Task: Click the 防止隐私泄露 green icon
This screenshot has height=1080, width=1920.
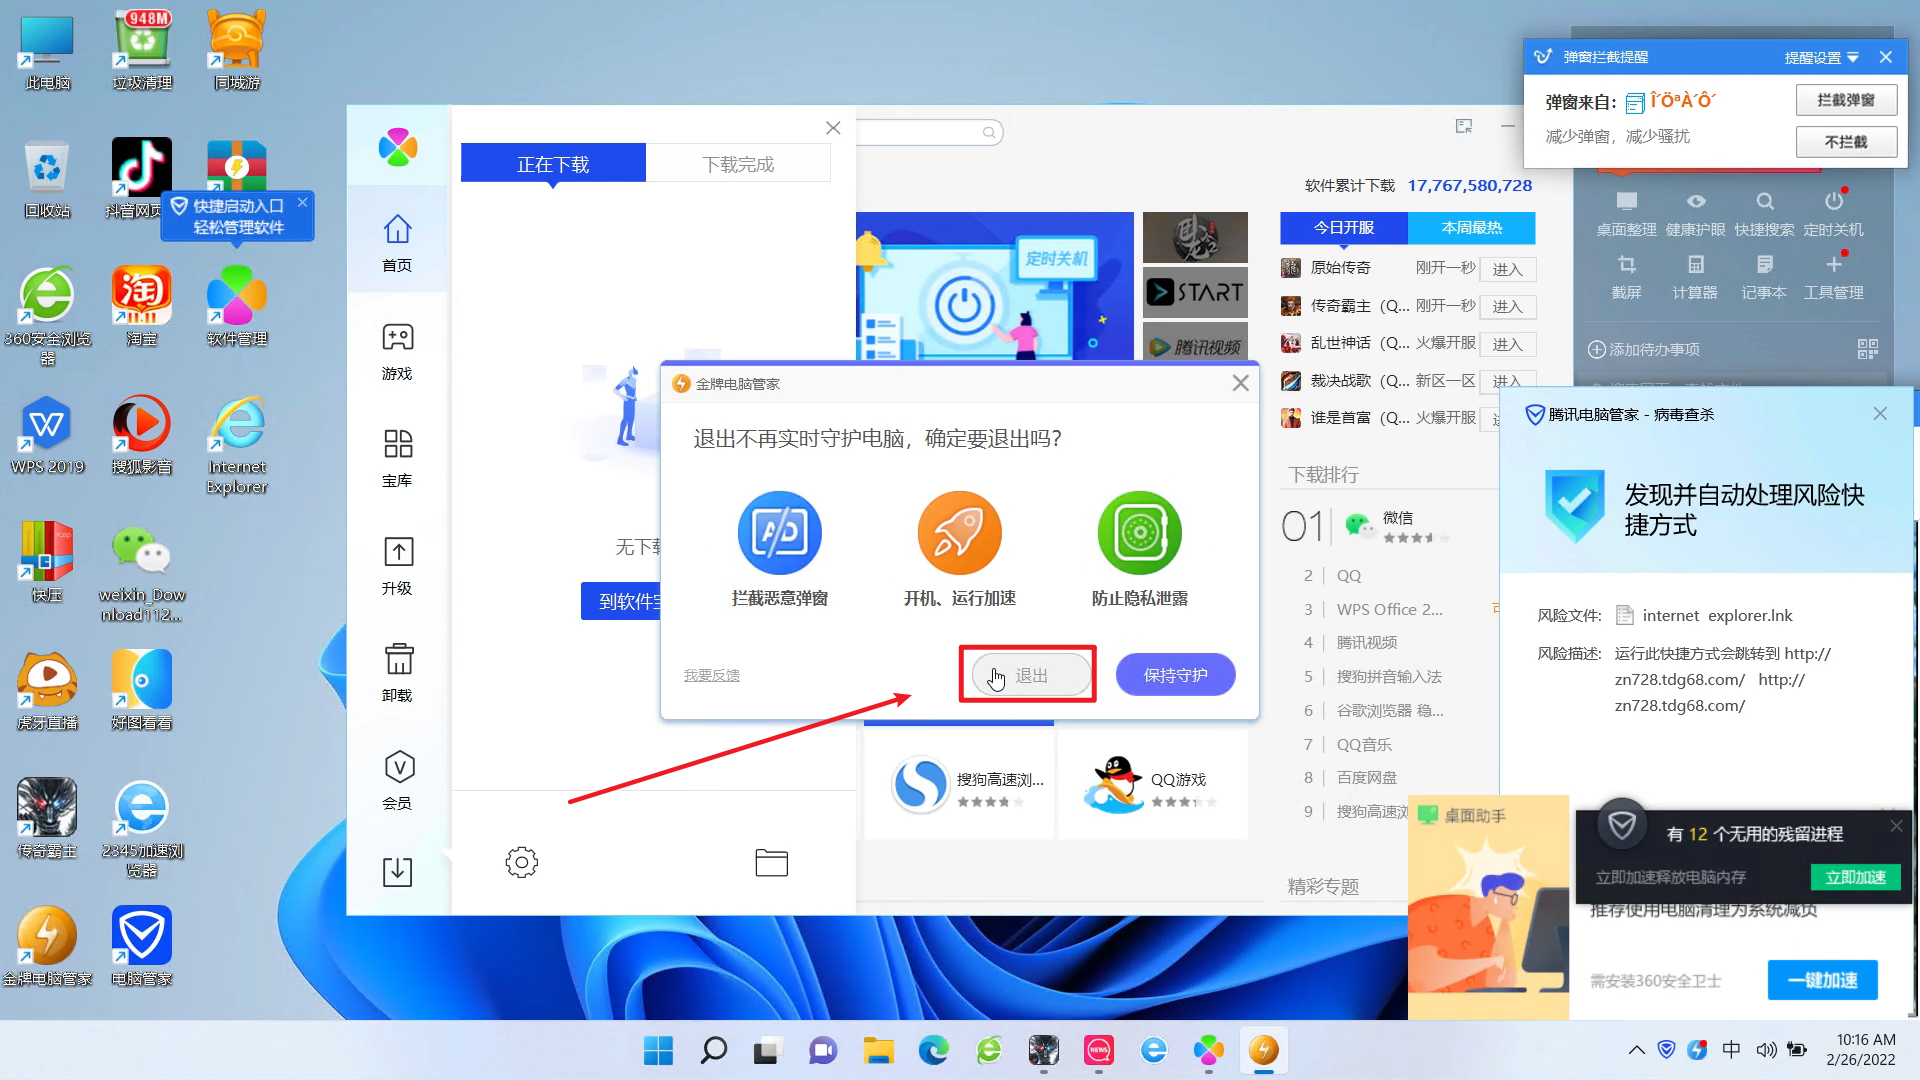Action: pos(1139,532)
